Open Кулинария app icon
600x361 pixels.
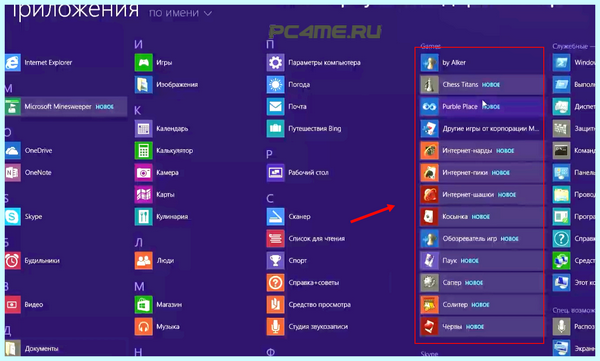tap(143, 217)
